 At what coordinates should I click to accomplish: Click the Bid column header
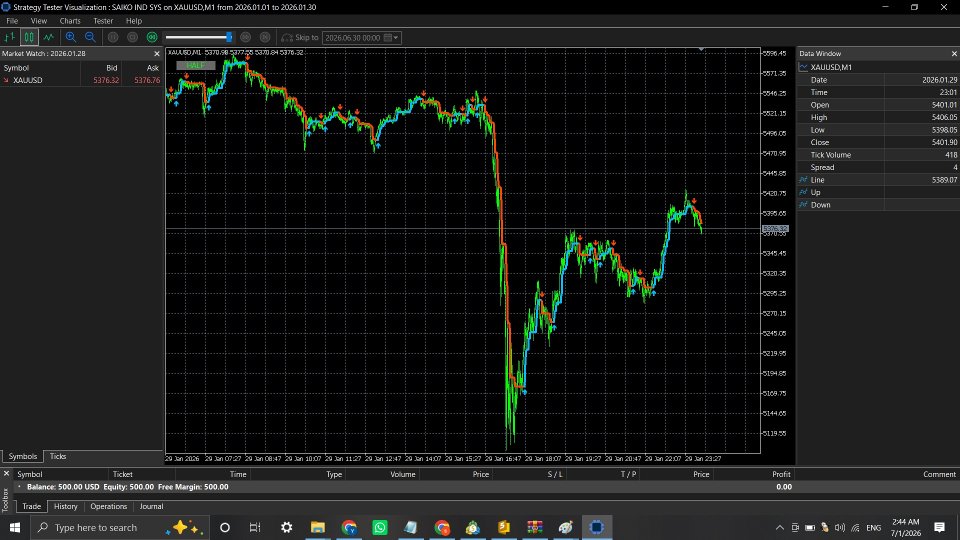click(111, 68)
